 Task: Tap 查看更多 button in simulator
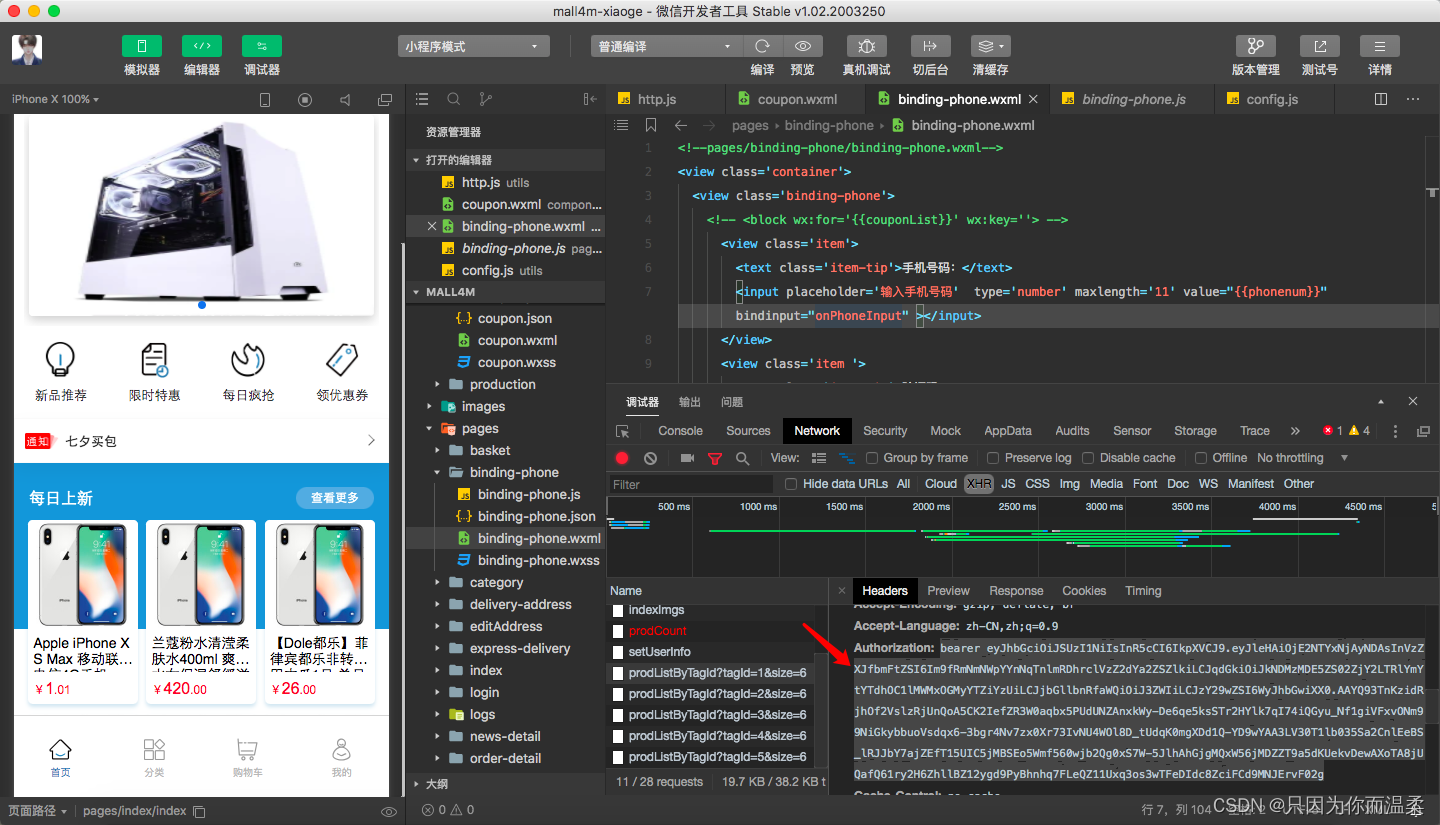[x=334, y=498]
